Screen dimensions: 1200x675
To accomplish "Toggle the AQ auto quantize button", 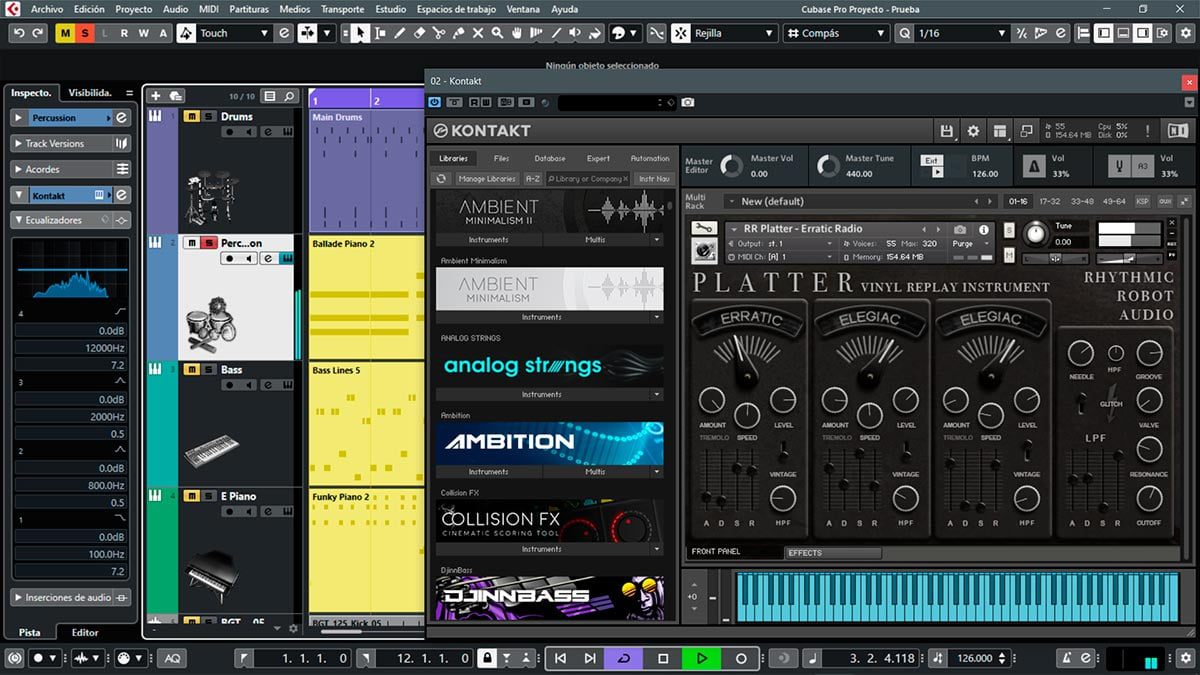I will (x=172, y=658).
